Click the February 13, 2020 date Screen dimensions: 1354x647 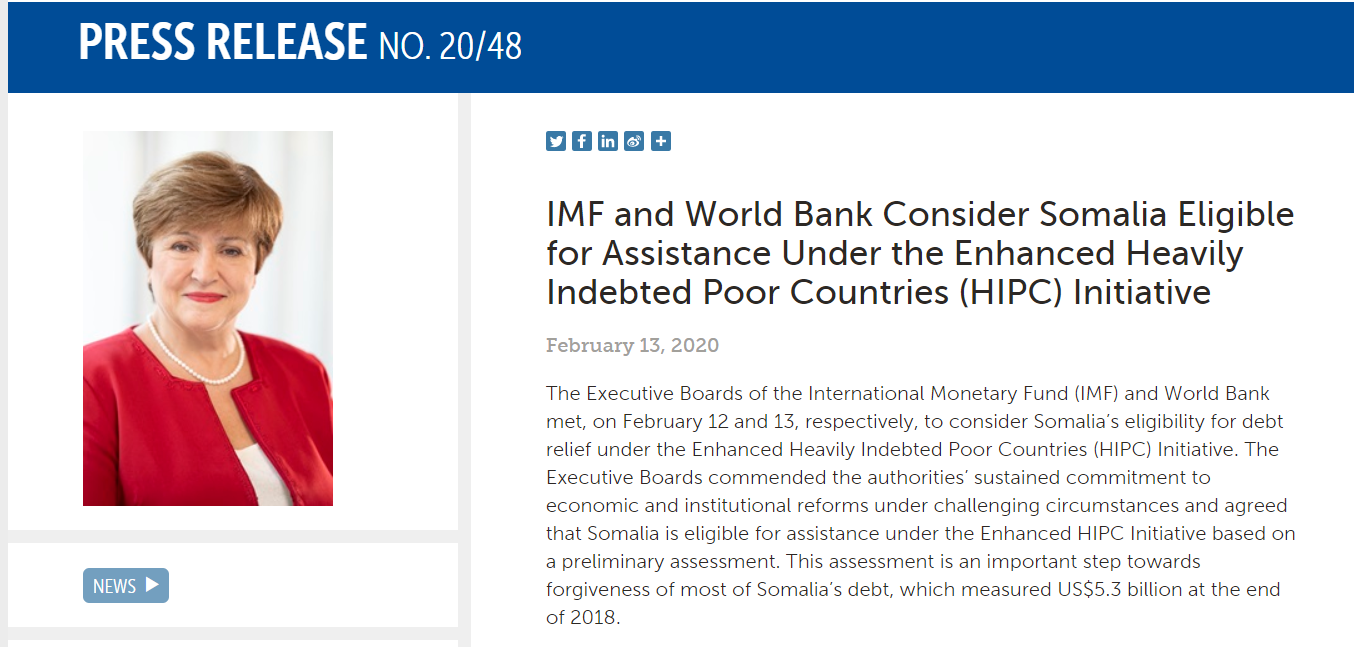632,346
